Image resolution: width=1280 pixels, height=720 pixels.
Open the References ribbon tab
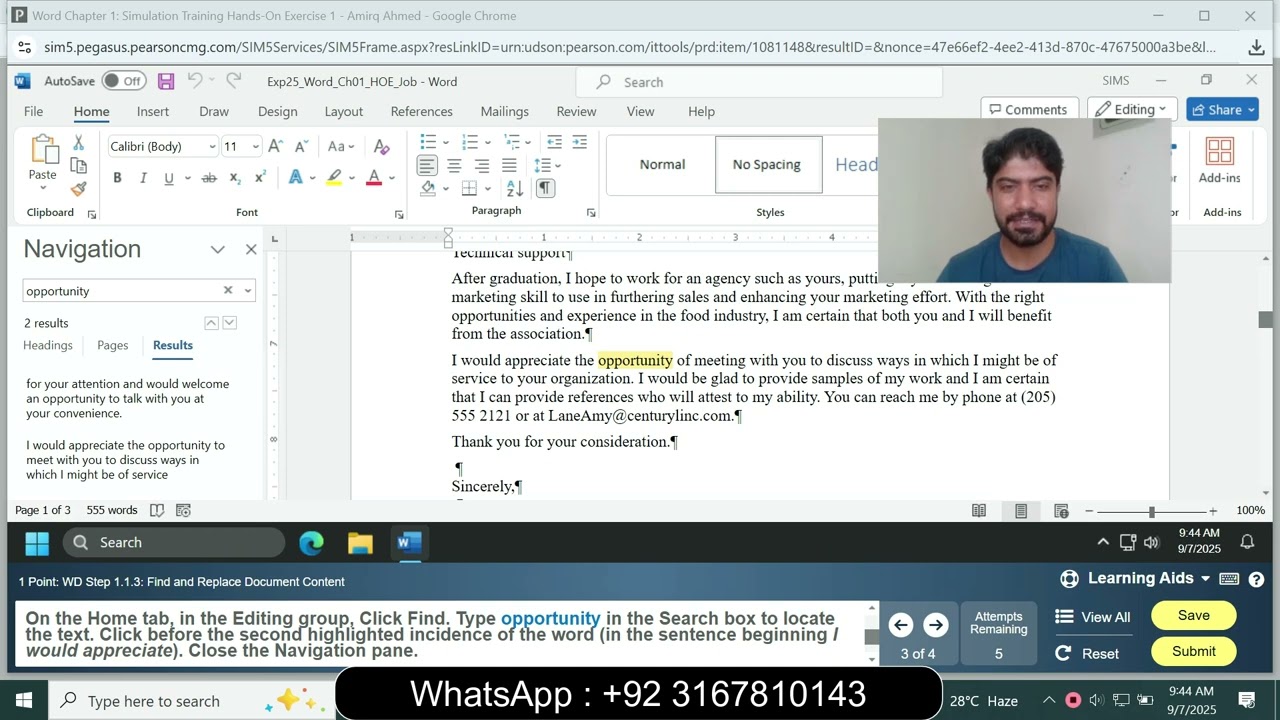421,111
